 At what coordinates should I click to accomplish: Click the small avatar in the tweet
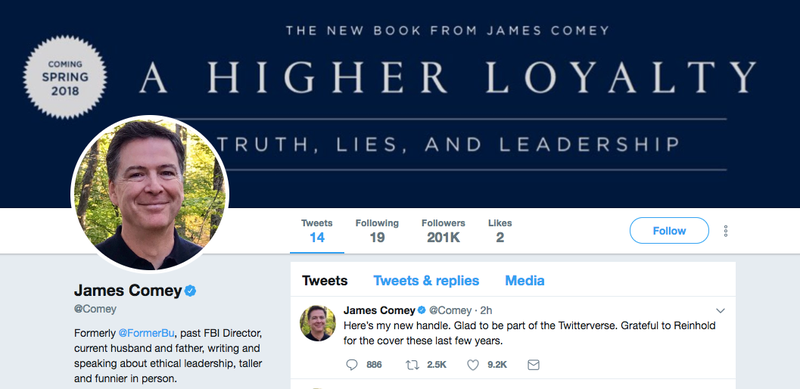tap(317, 323)
